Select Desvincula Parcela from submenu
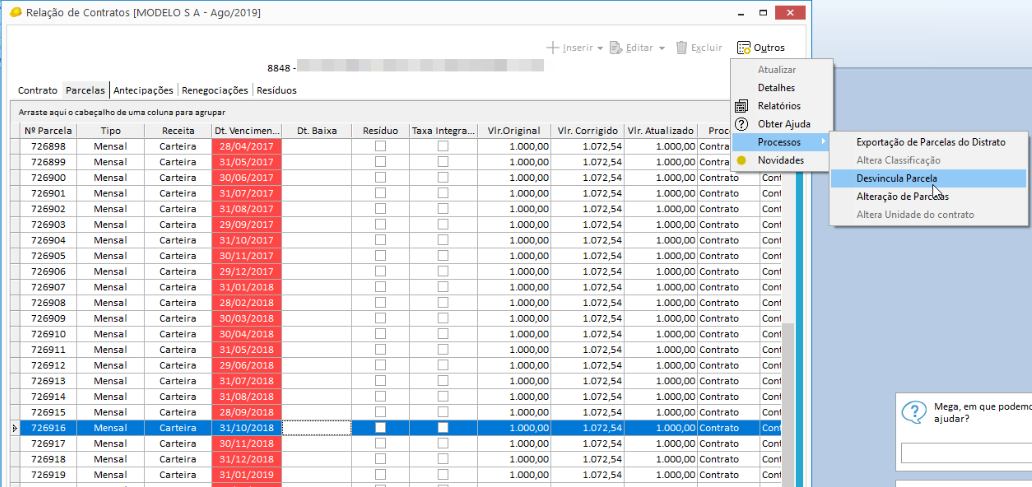 point(896,178)
